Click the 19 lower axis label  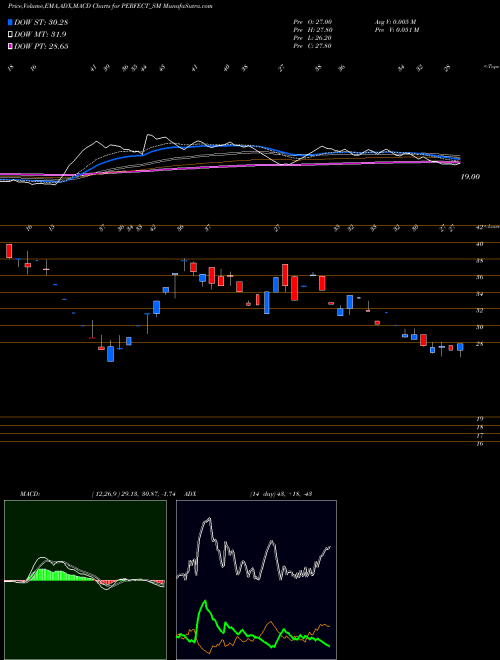479,419
